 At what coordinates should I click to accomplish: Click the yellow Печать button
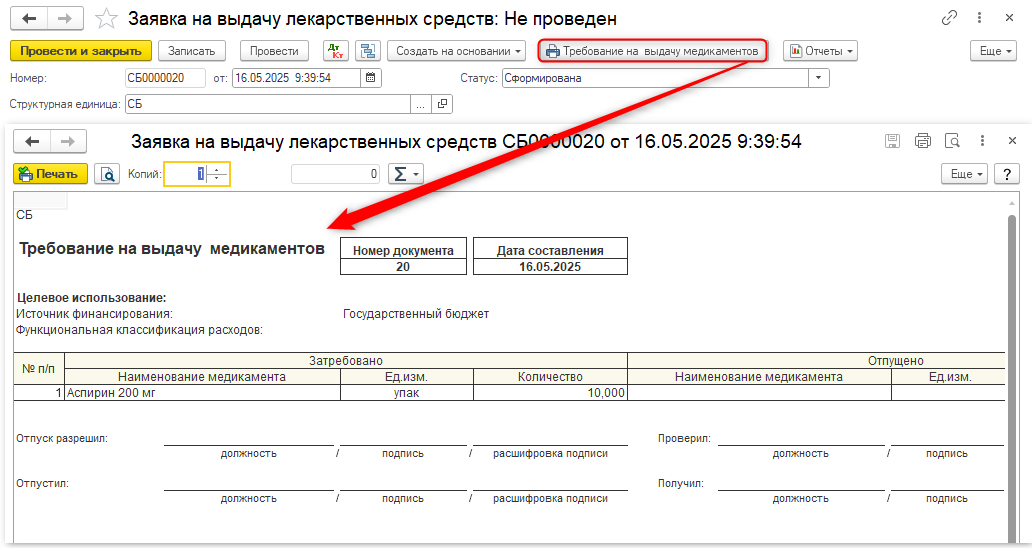point(50,174)
